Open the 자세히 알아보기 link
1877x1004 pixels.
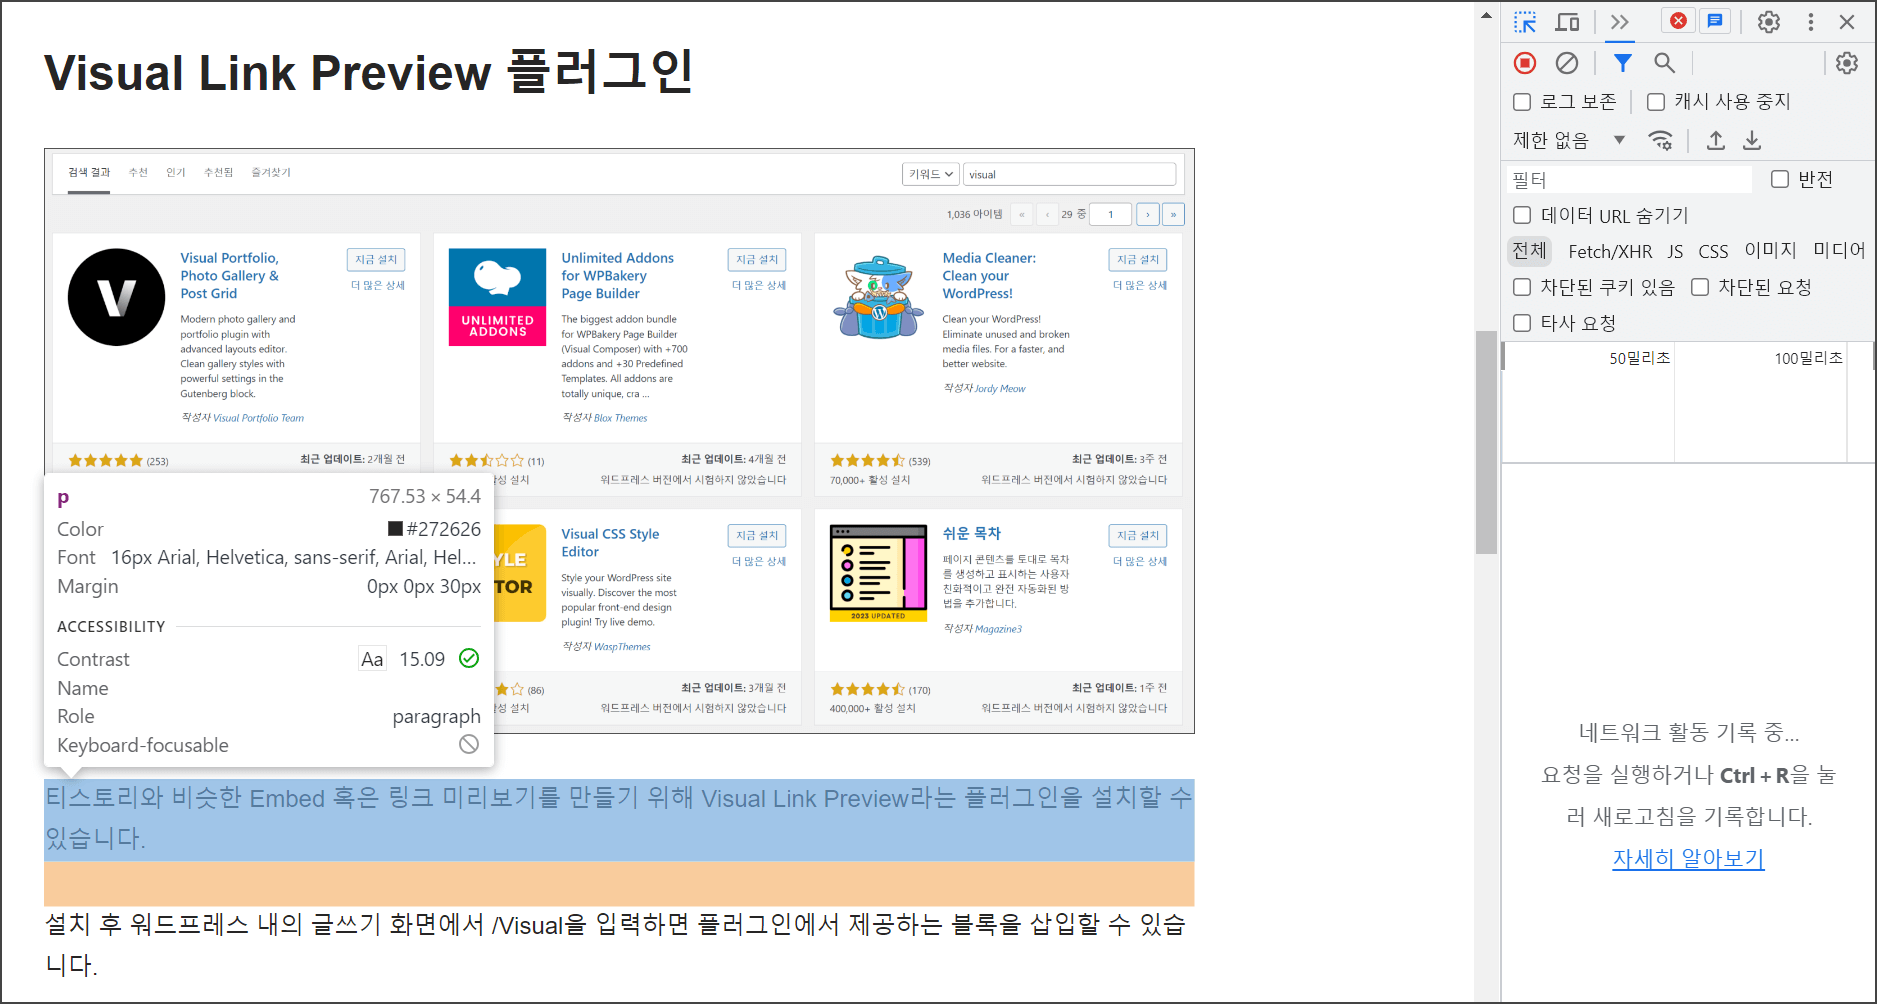1688,859
